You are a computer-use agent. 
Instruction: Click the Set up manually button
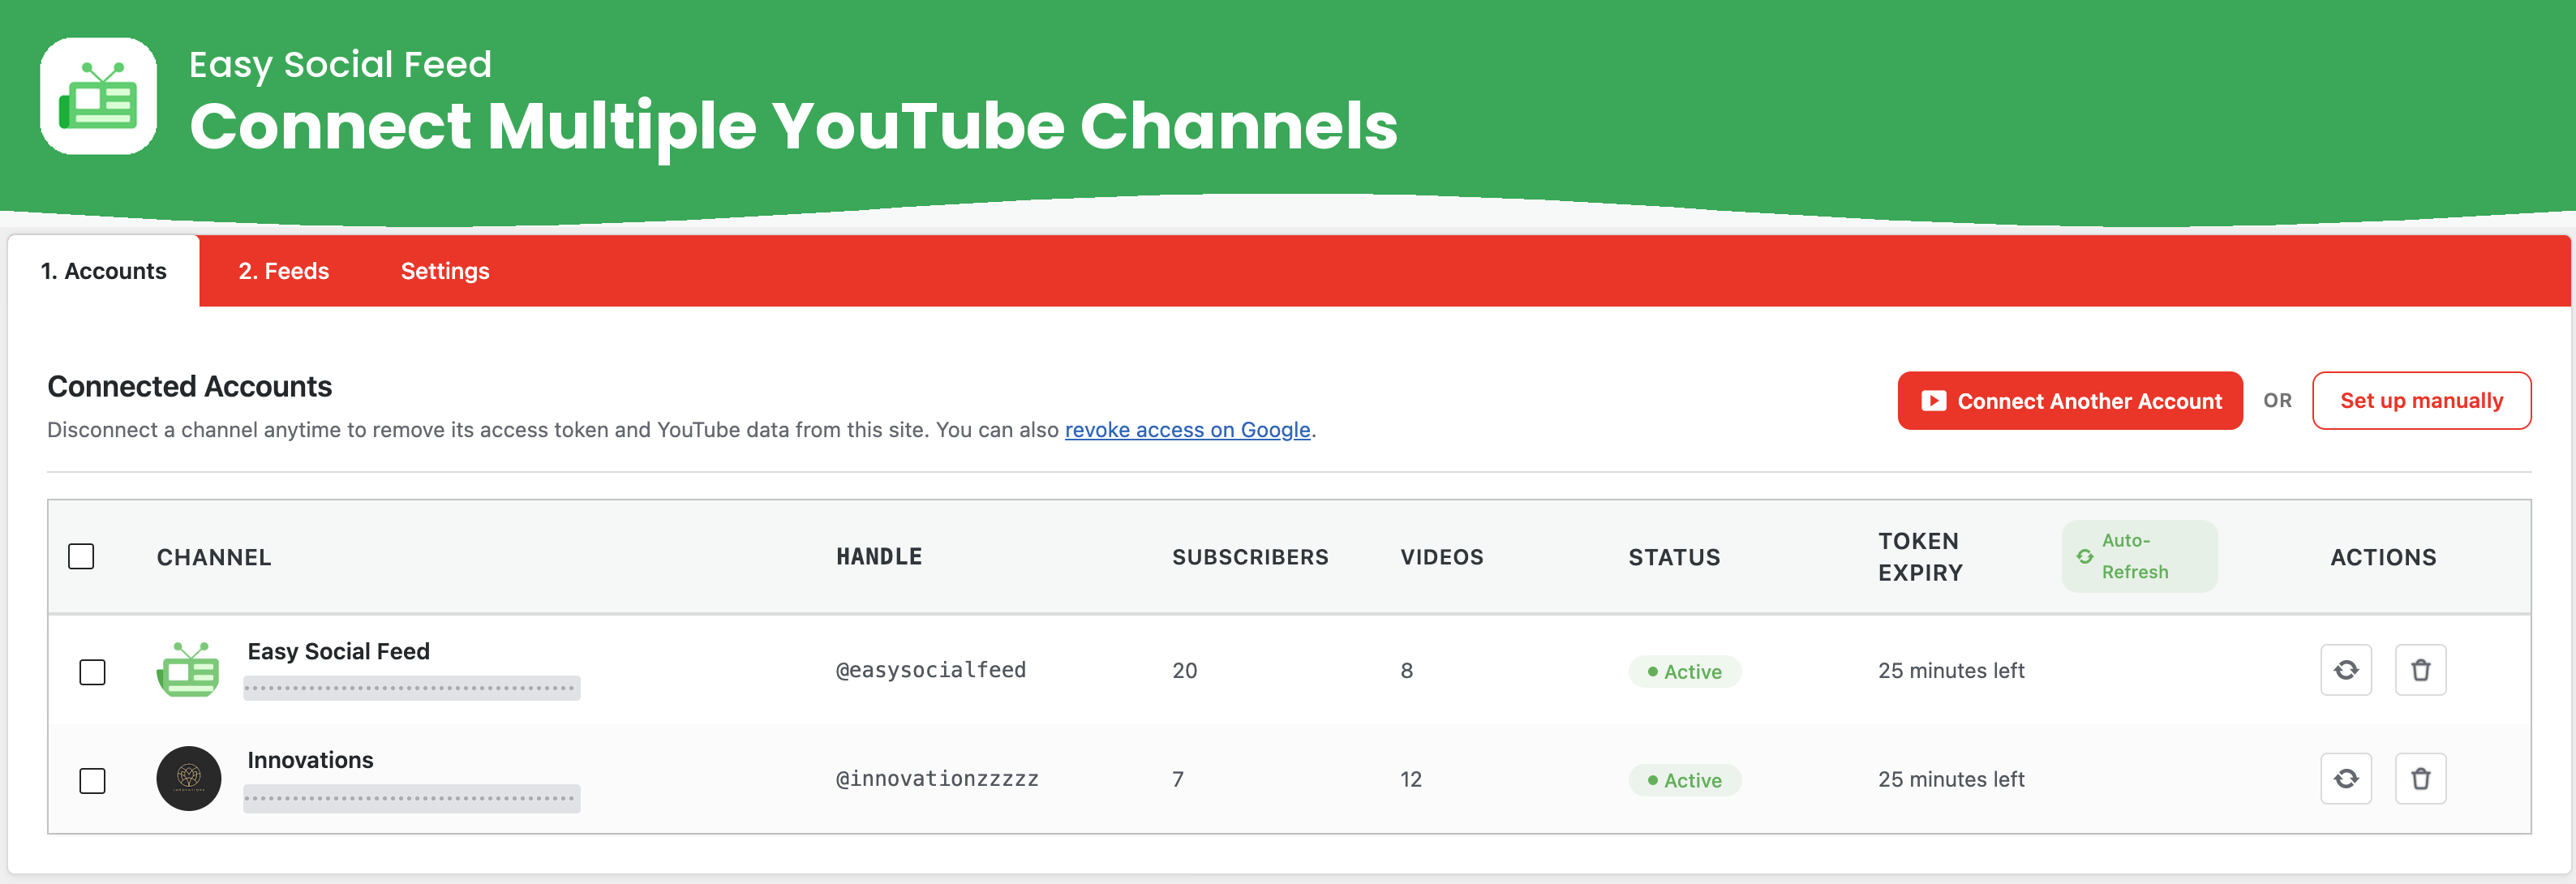(x=2421, y=401)
